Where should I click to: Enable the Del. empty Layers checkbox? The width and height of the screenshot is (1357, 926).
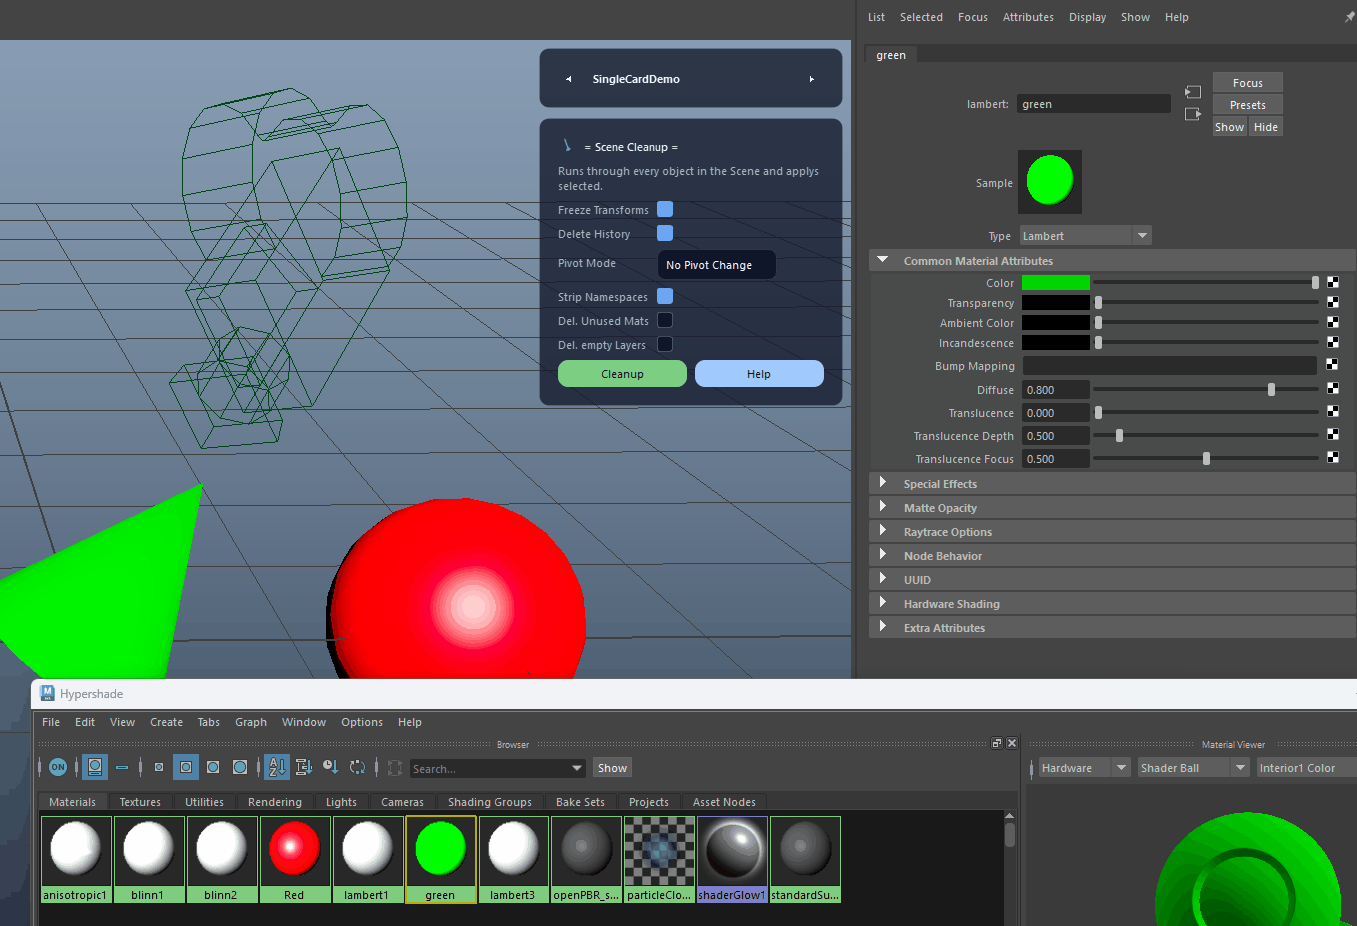[665, 344]
